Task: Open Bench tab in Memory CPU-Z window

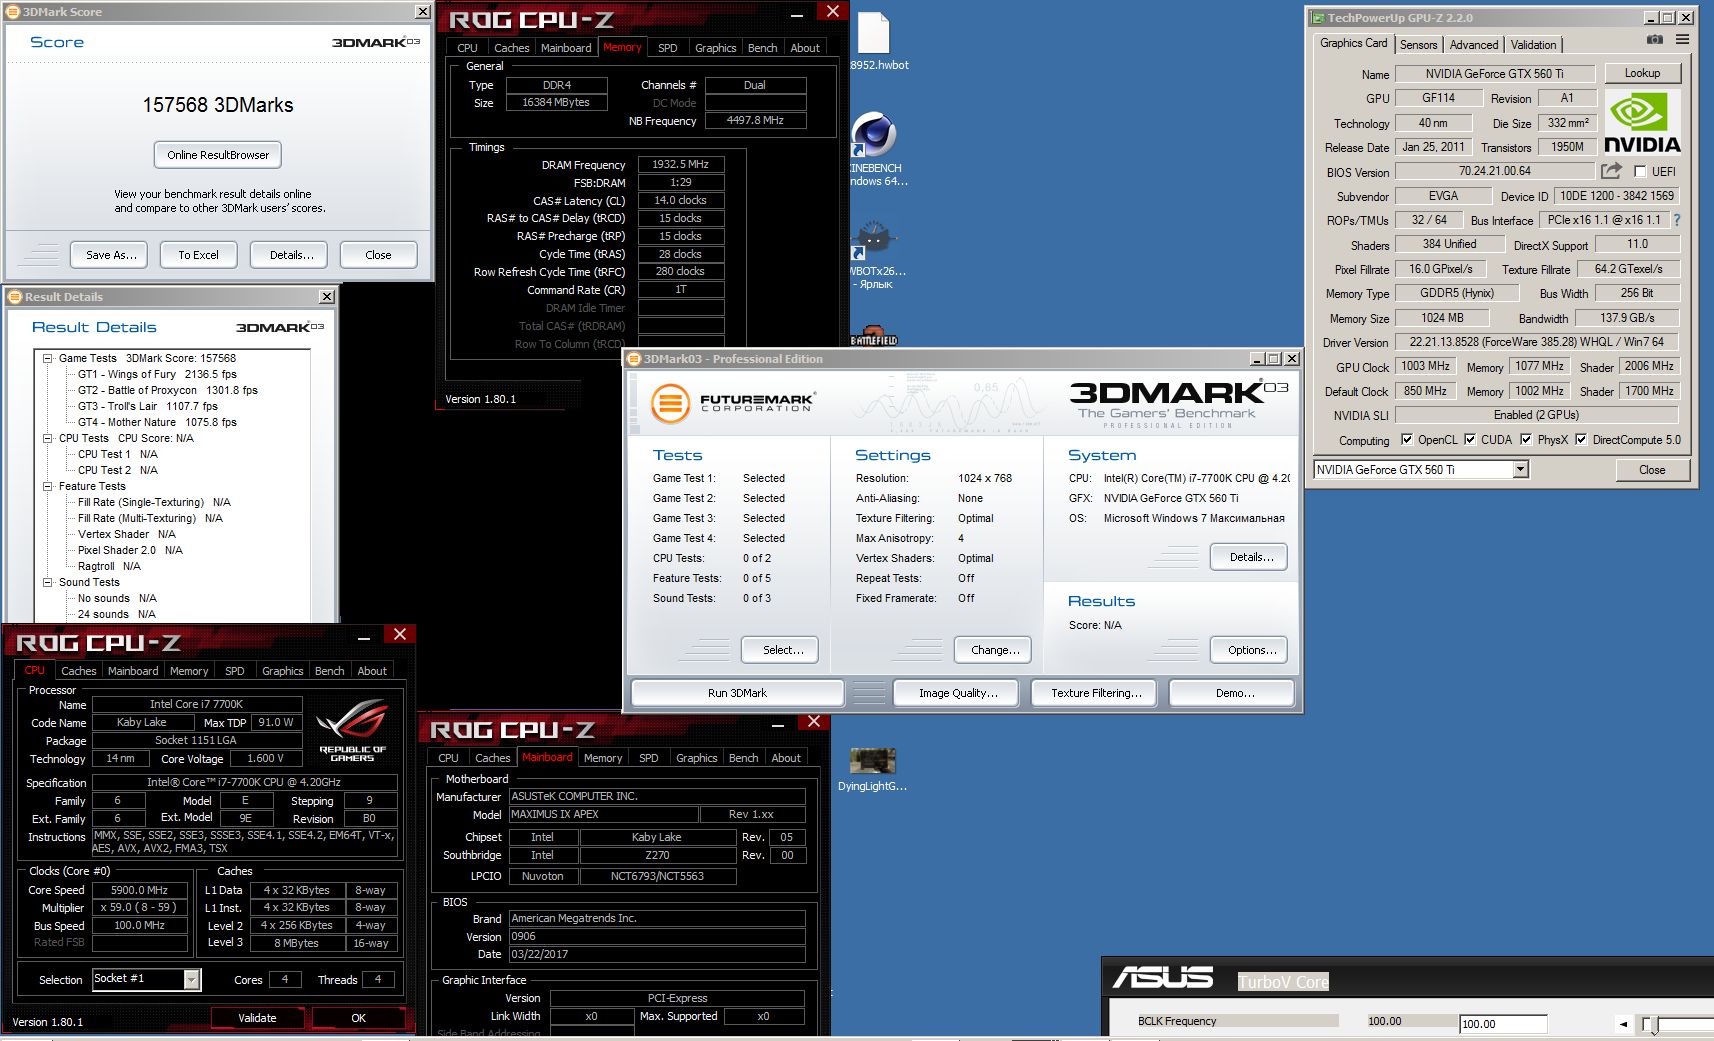Action: pos(762,48)
